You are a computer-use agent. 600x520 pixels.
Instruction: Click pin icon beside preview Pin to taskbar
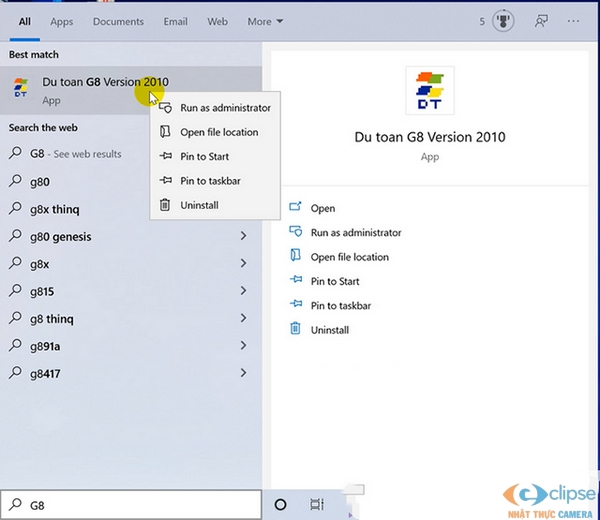[296, 304]
